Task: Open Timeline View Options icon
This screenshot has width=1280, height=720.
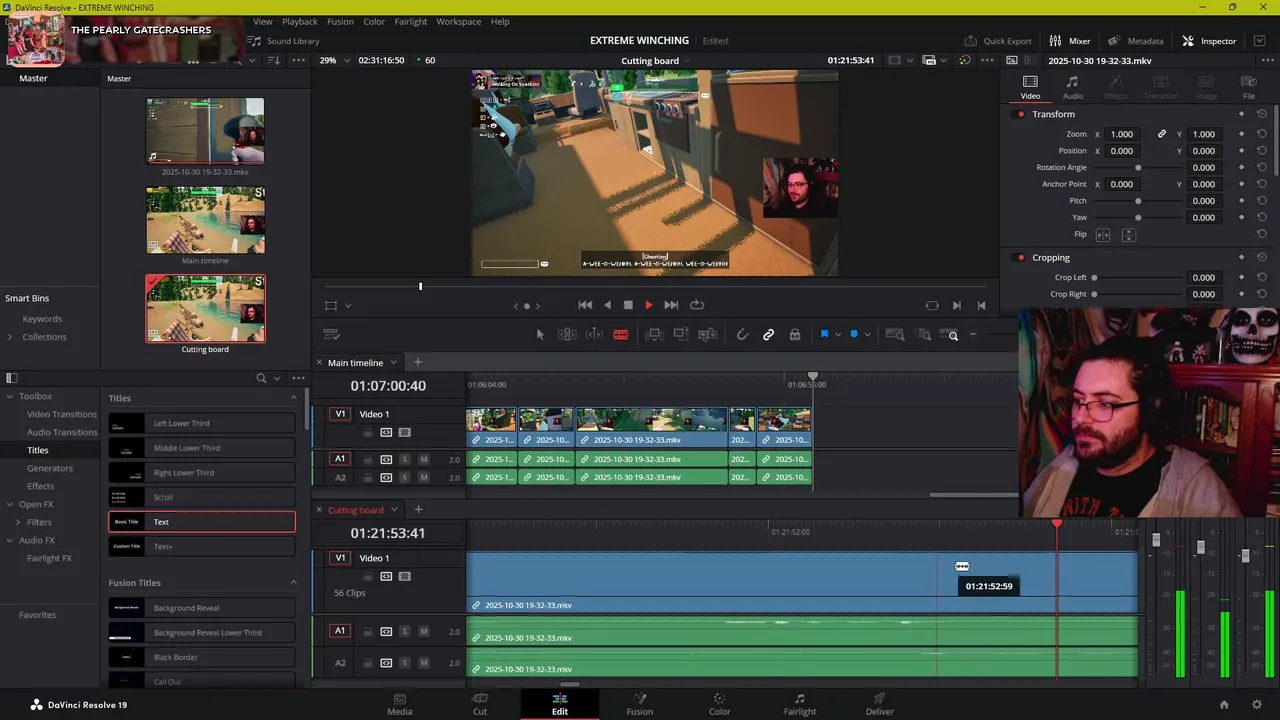Action: click(332, 335)
